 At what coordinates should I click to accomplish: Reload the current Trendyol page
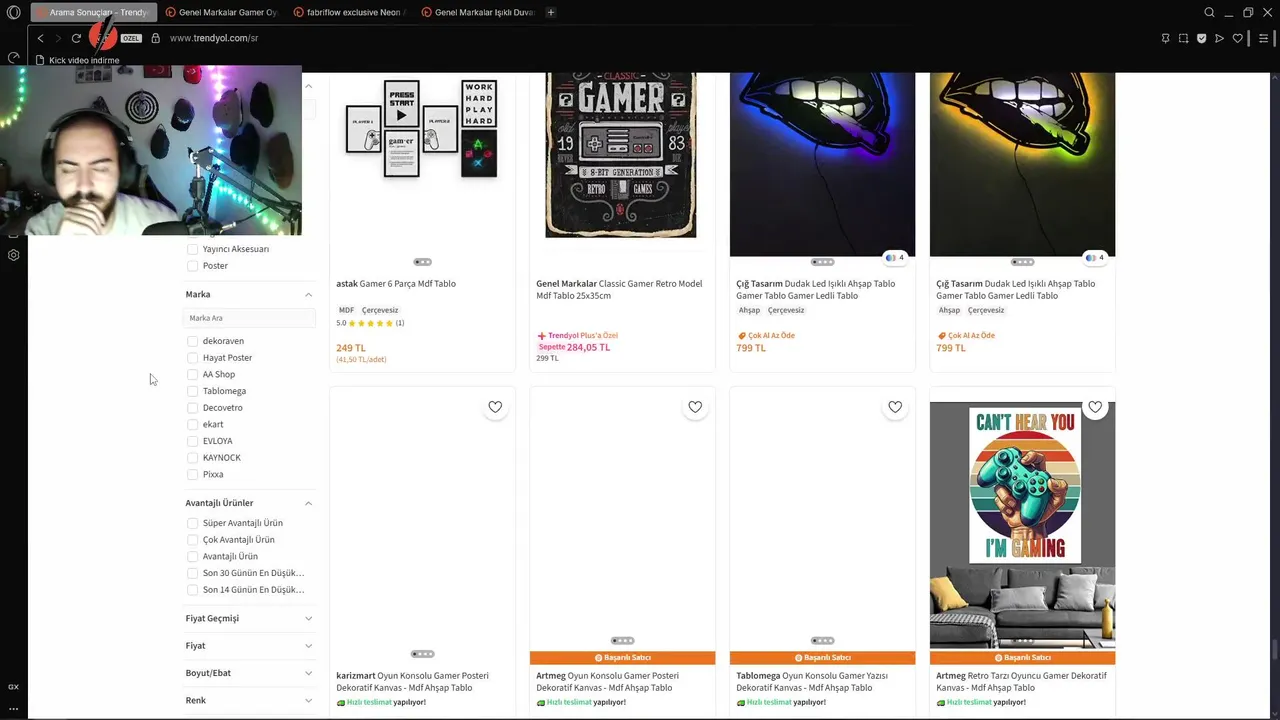[x=76, y=38]
